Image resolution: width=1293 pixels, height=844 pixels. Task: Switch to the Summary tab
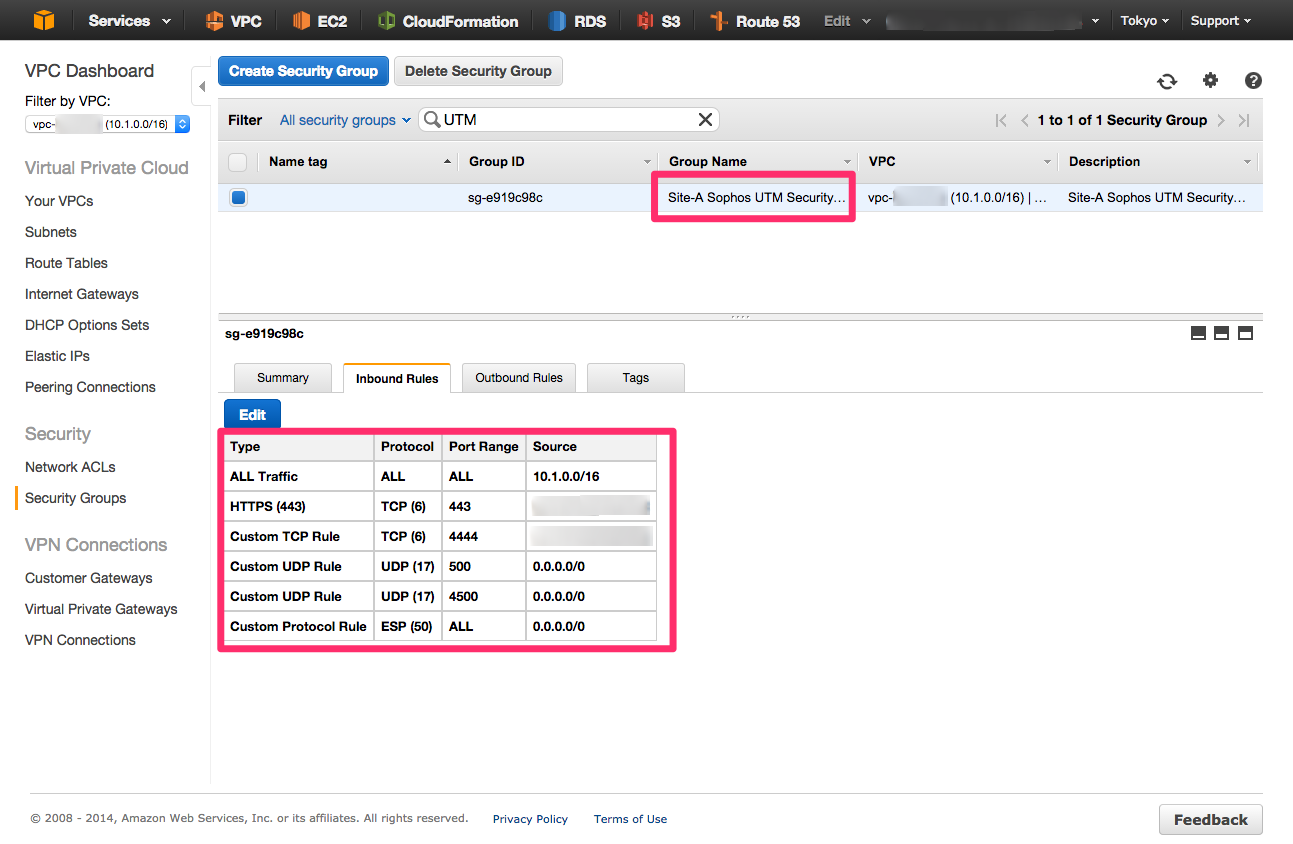coord(283,378)
